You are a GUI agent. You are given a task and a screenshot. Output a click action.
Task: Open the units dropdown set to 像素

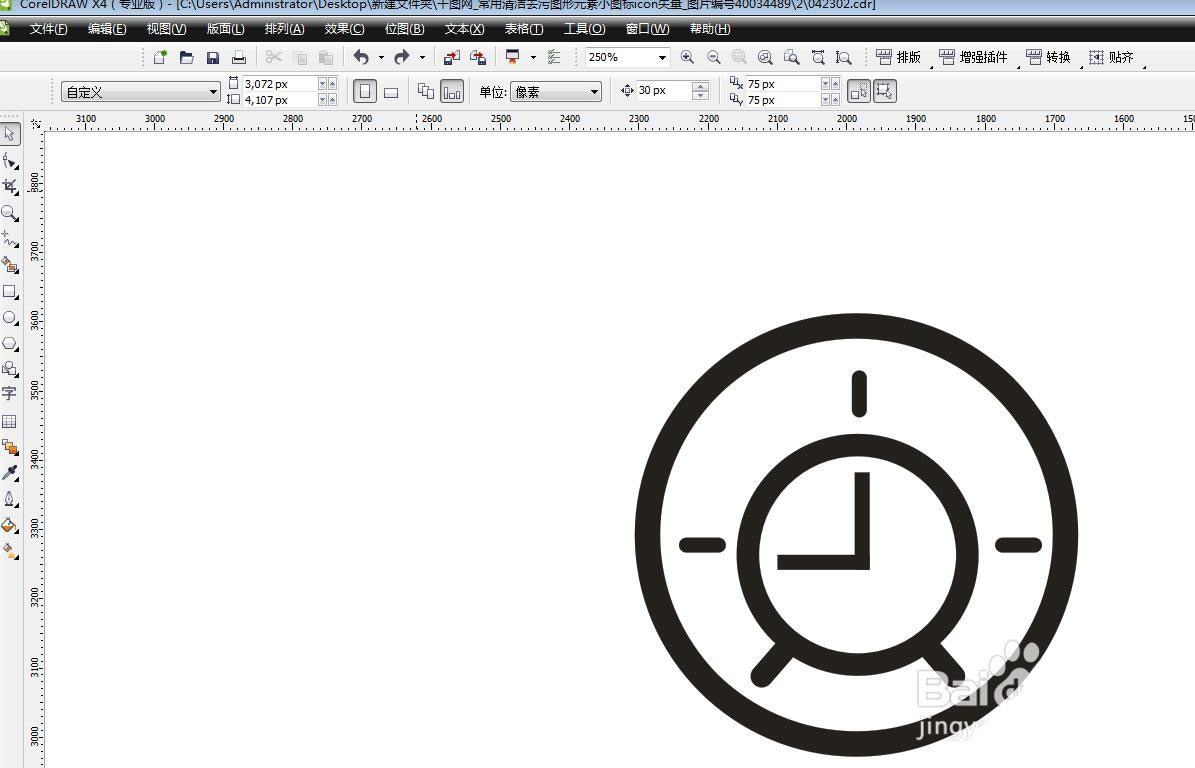pyautogui.click(x=595, y=91)
